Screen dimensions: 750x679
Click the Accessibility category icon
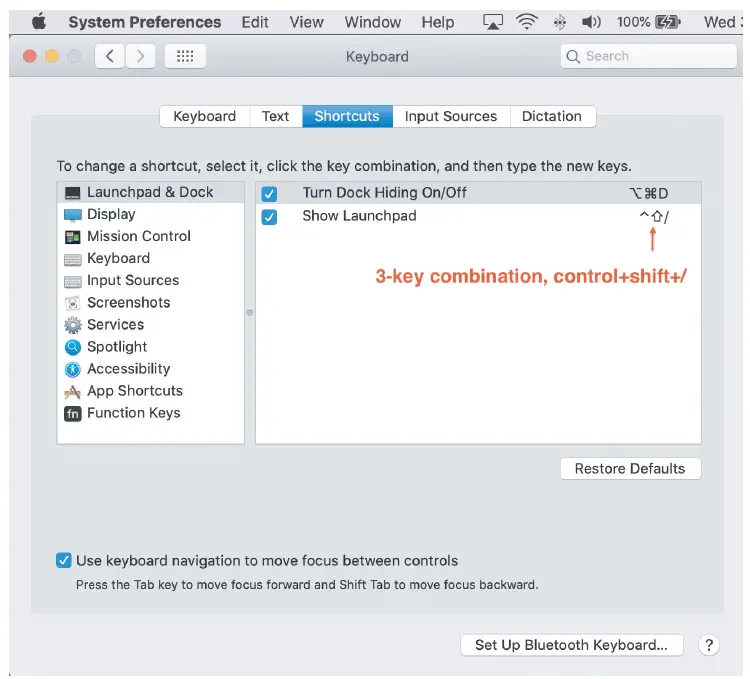pyautogui.click(x=73, y=369)
